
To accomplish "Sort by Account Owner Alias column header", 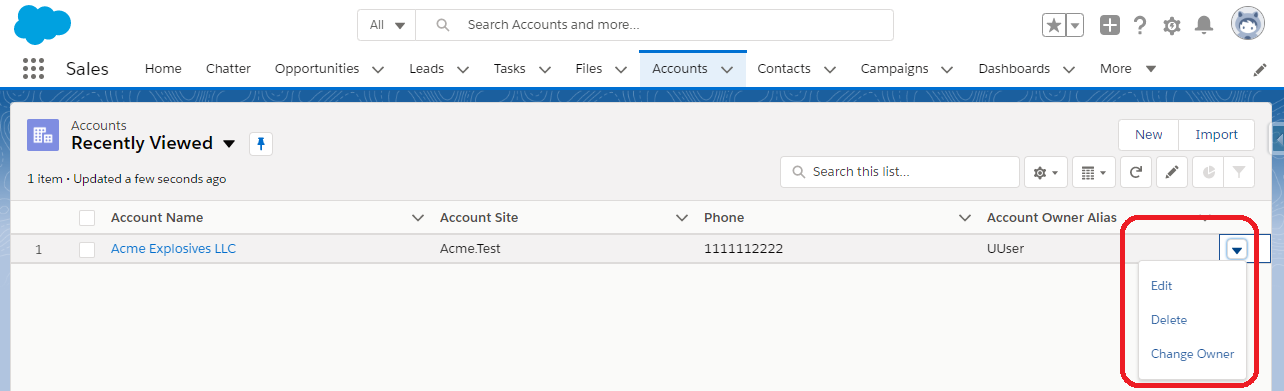I will (x=1052, y=218).
